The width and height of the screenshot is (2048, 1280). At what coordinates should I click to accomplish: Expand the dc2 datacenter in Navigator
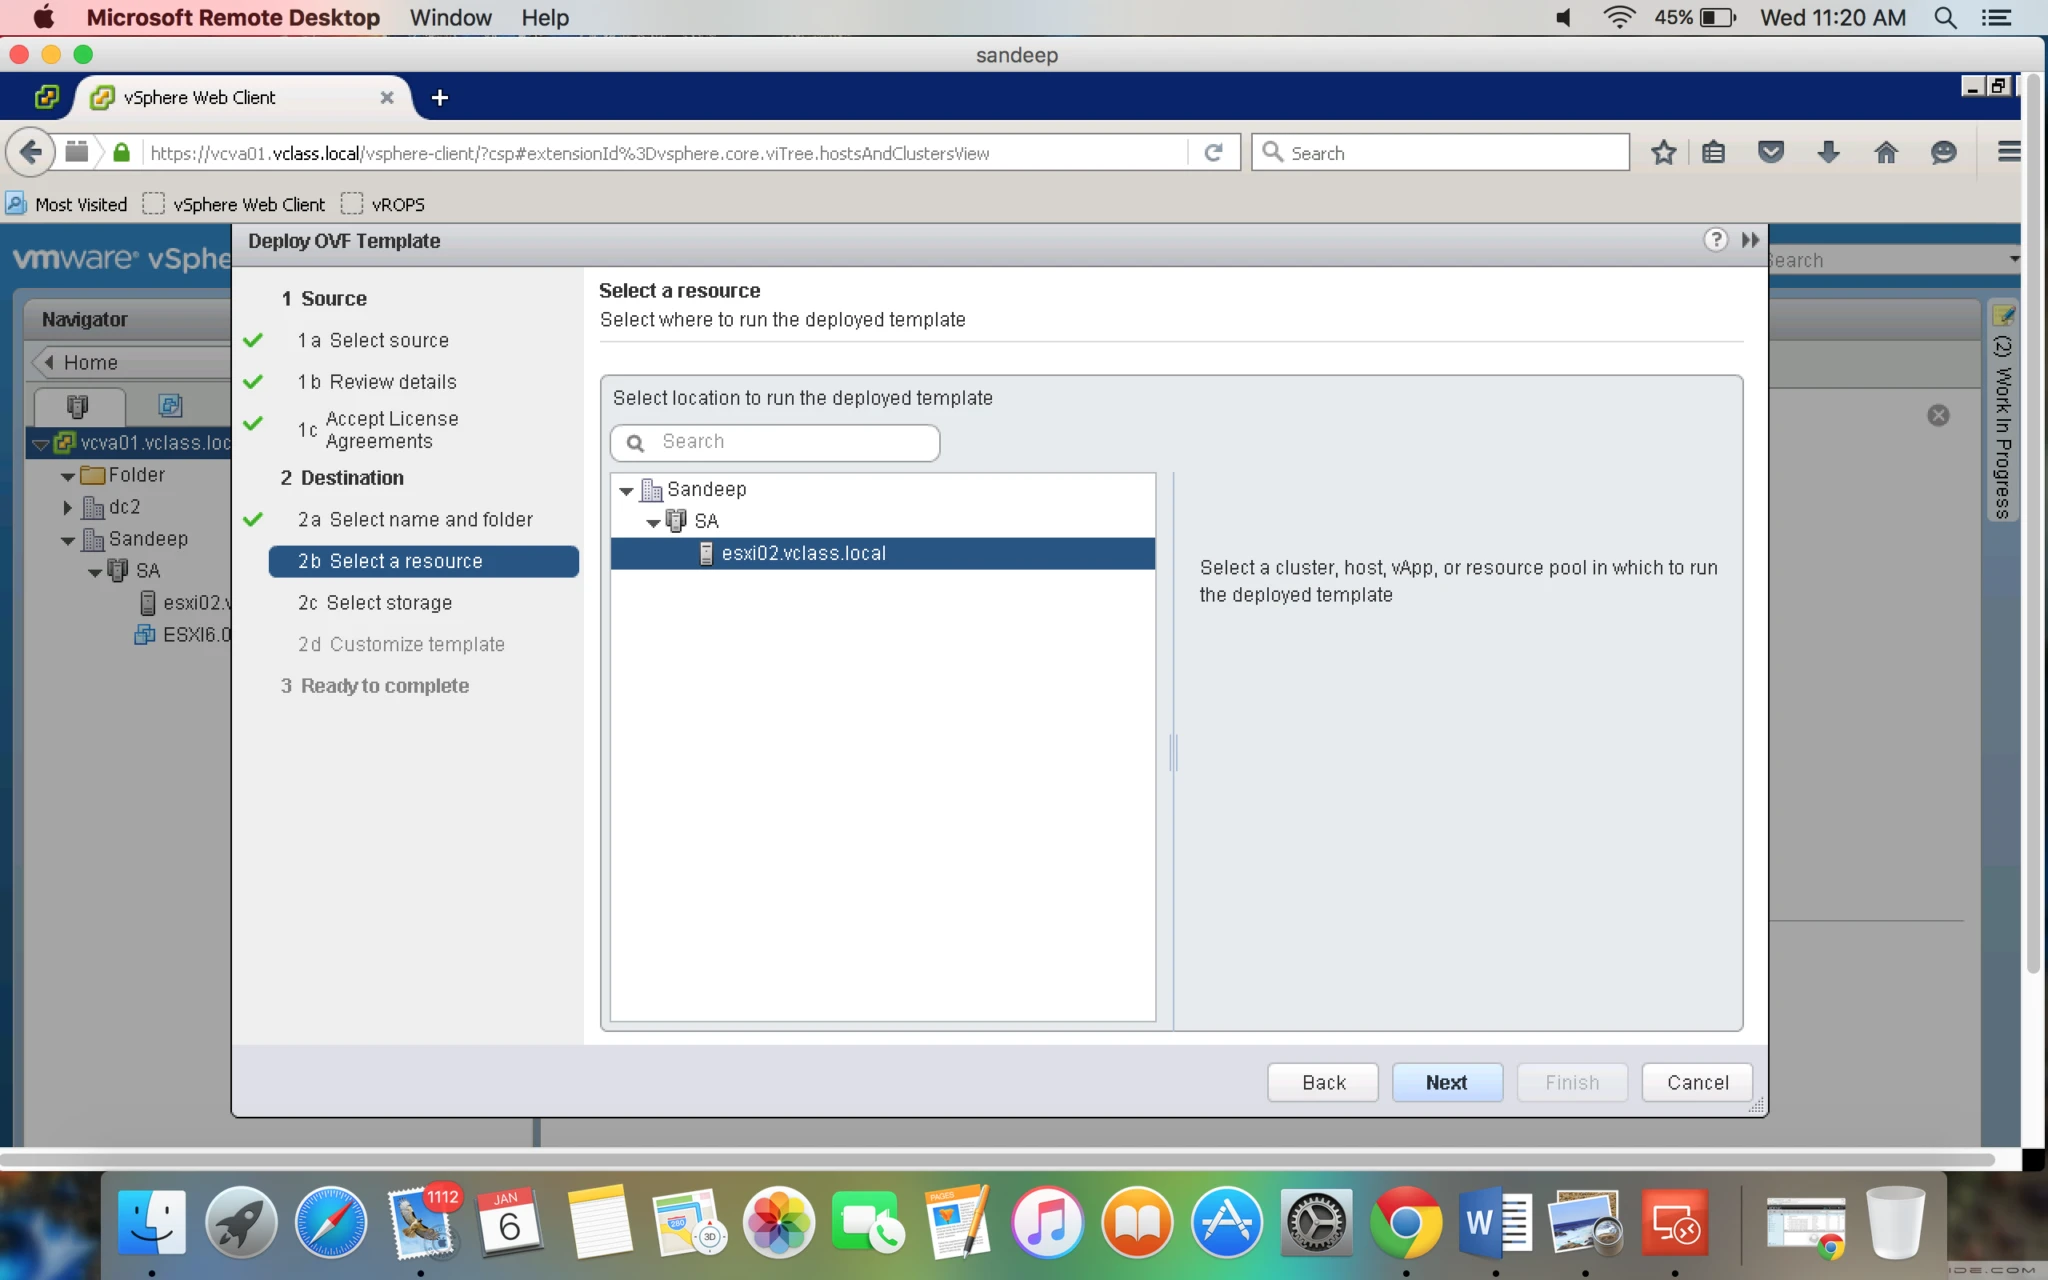(67, 508)
